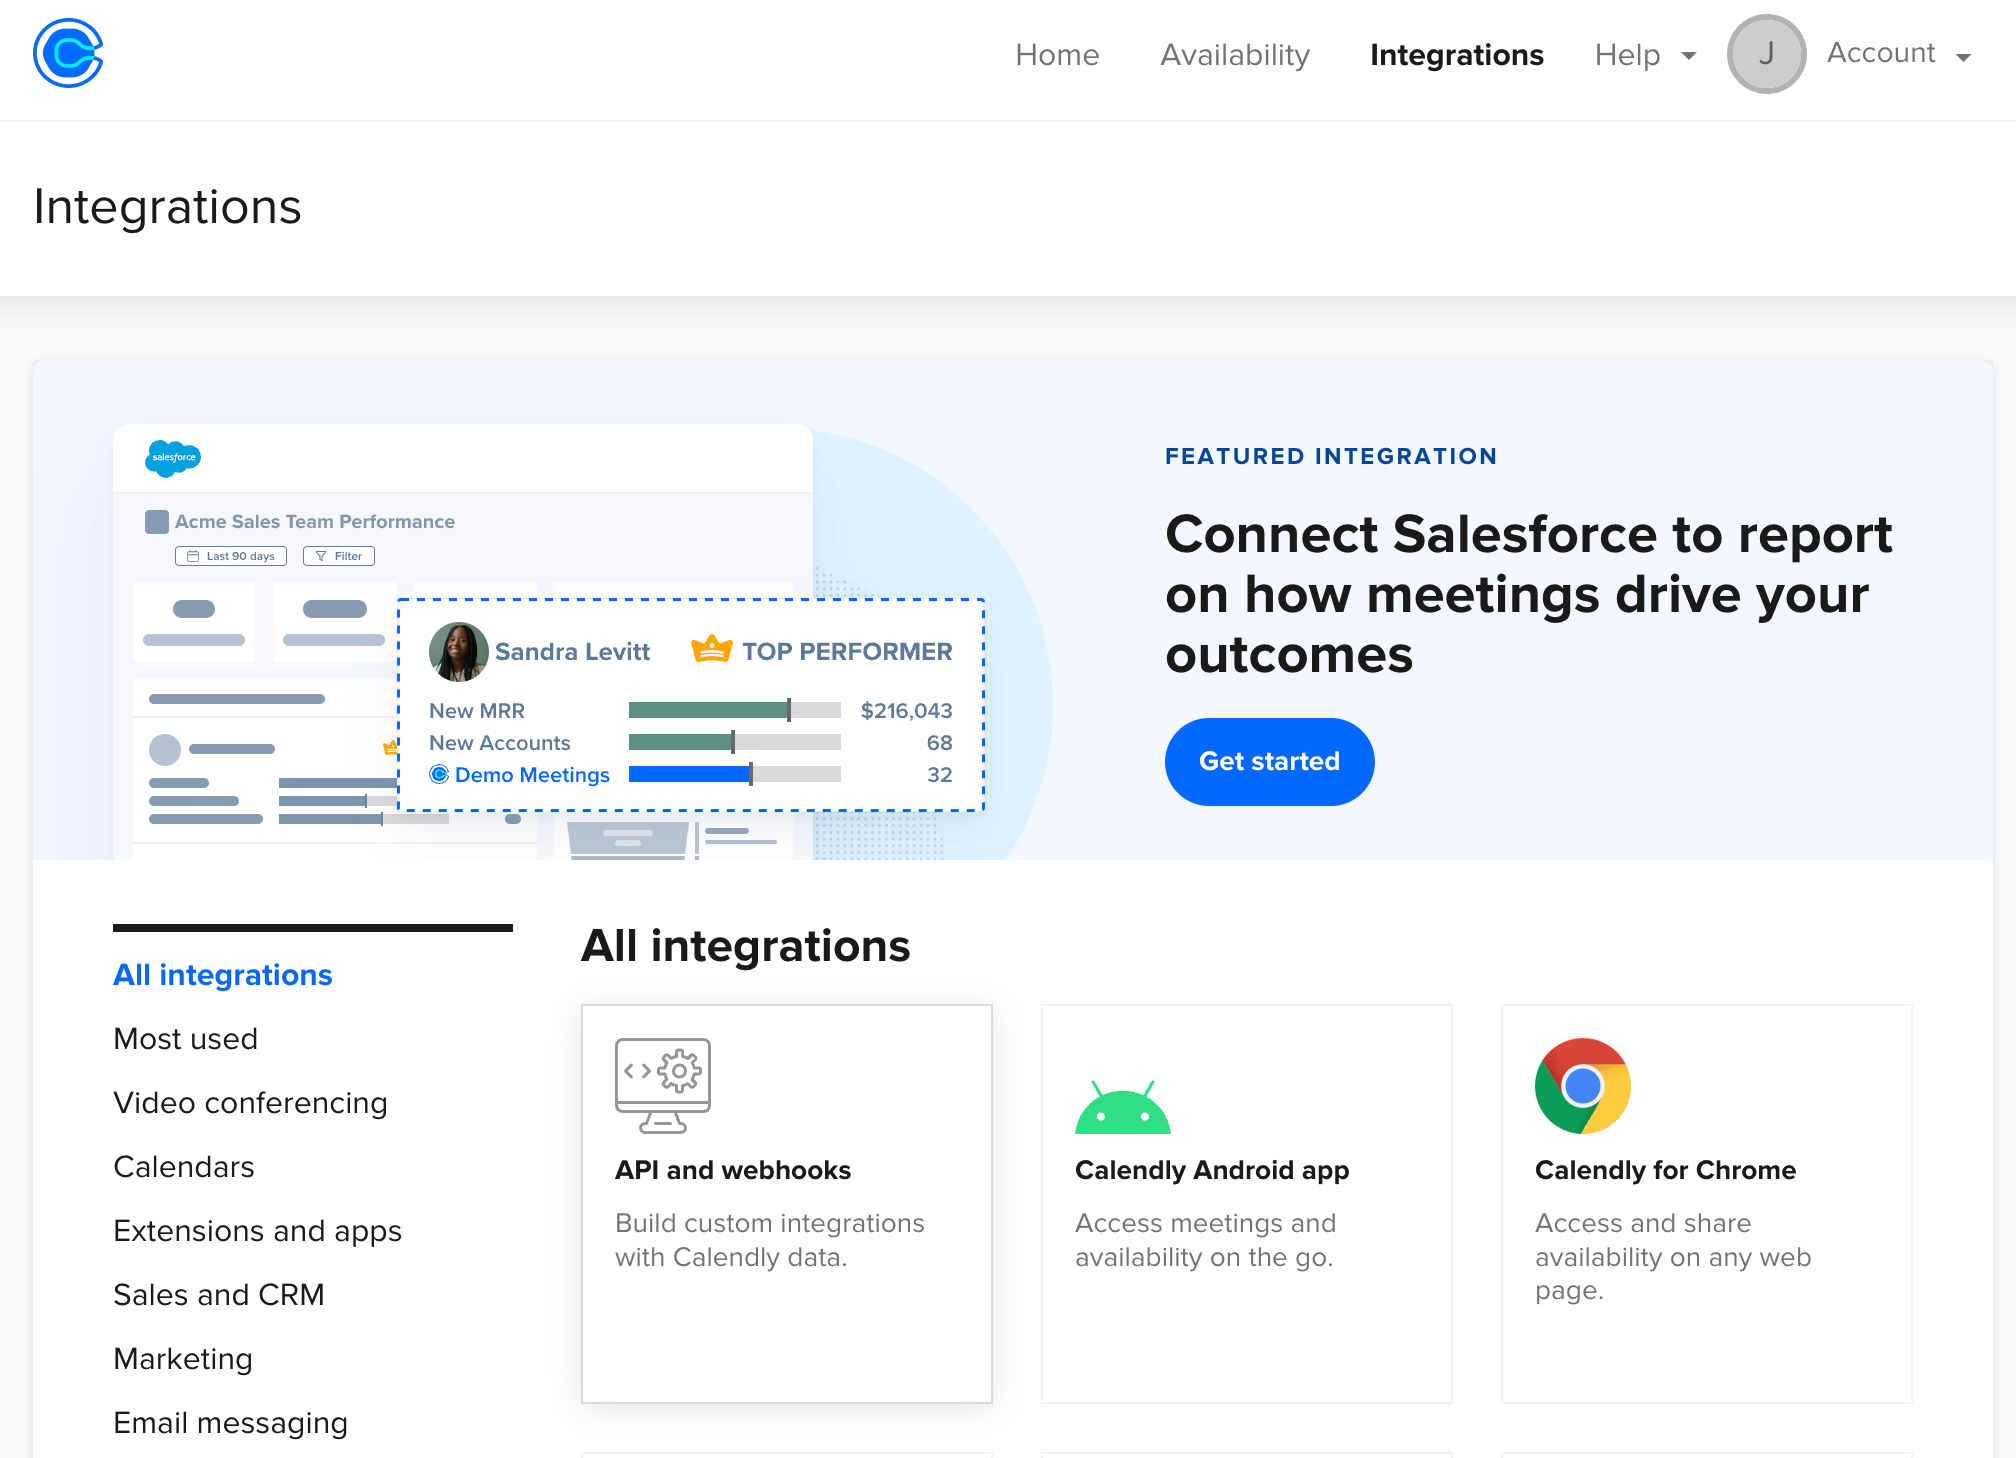Click the "All integrations" section heading
Screen dimensions: 2016x1458
tap(745, 946)
